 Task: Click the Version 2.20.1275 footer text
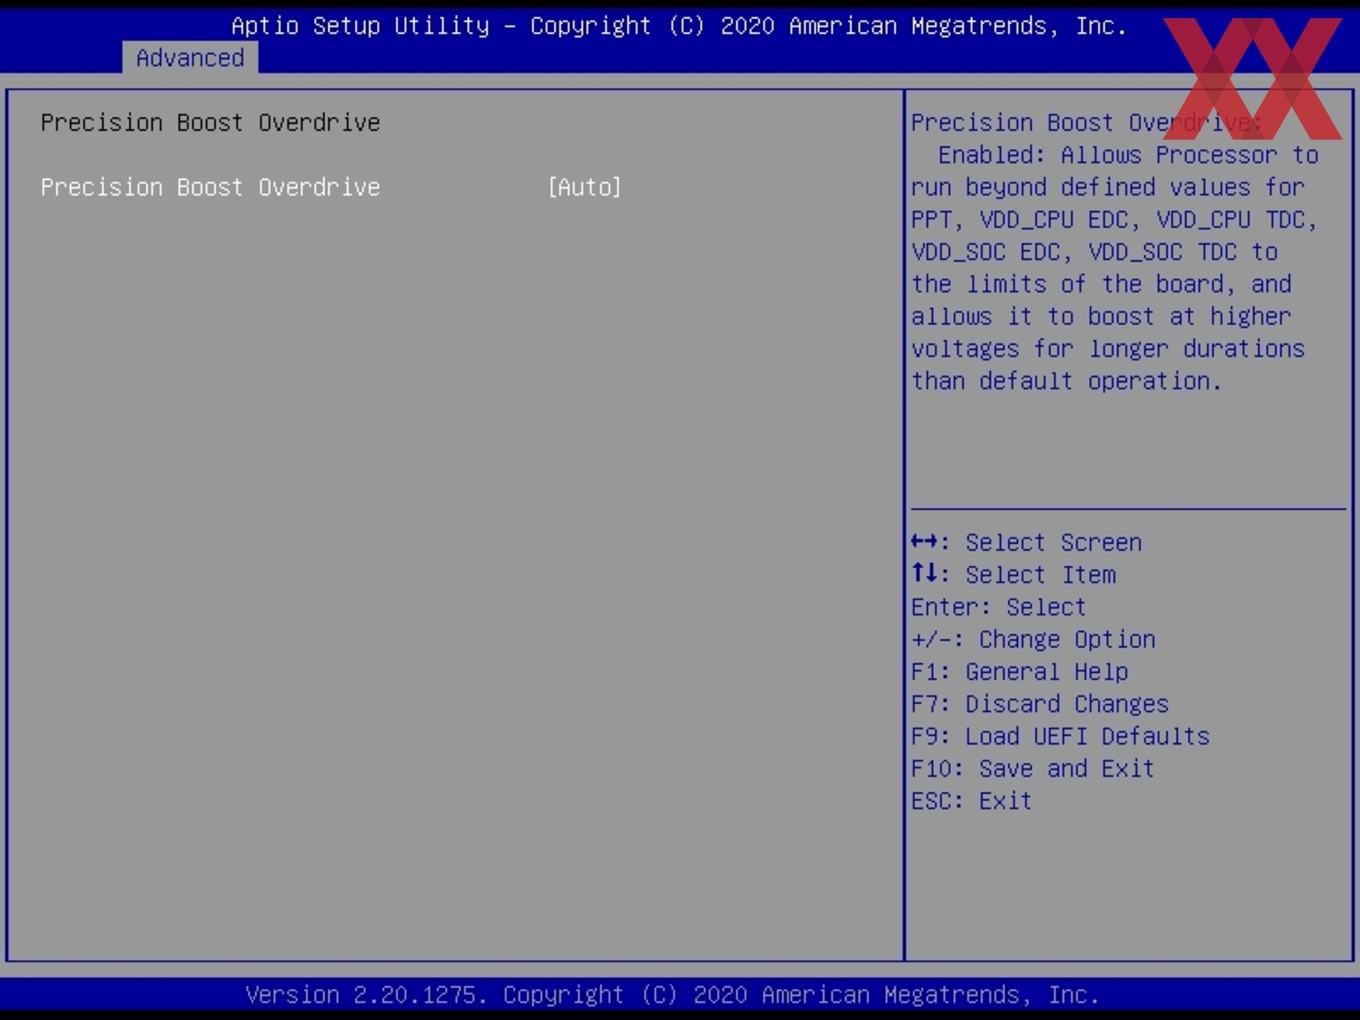[672, 995]
